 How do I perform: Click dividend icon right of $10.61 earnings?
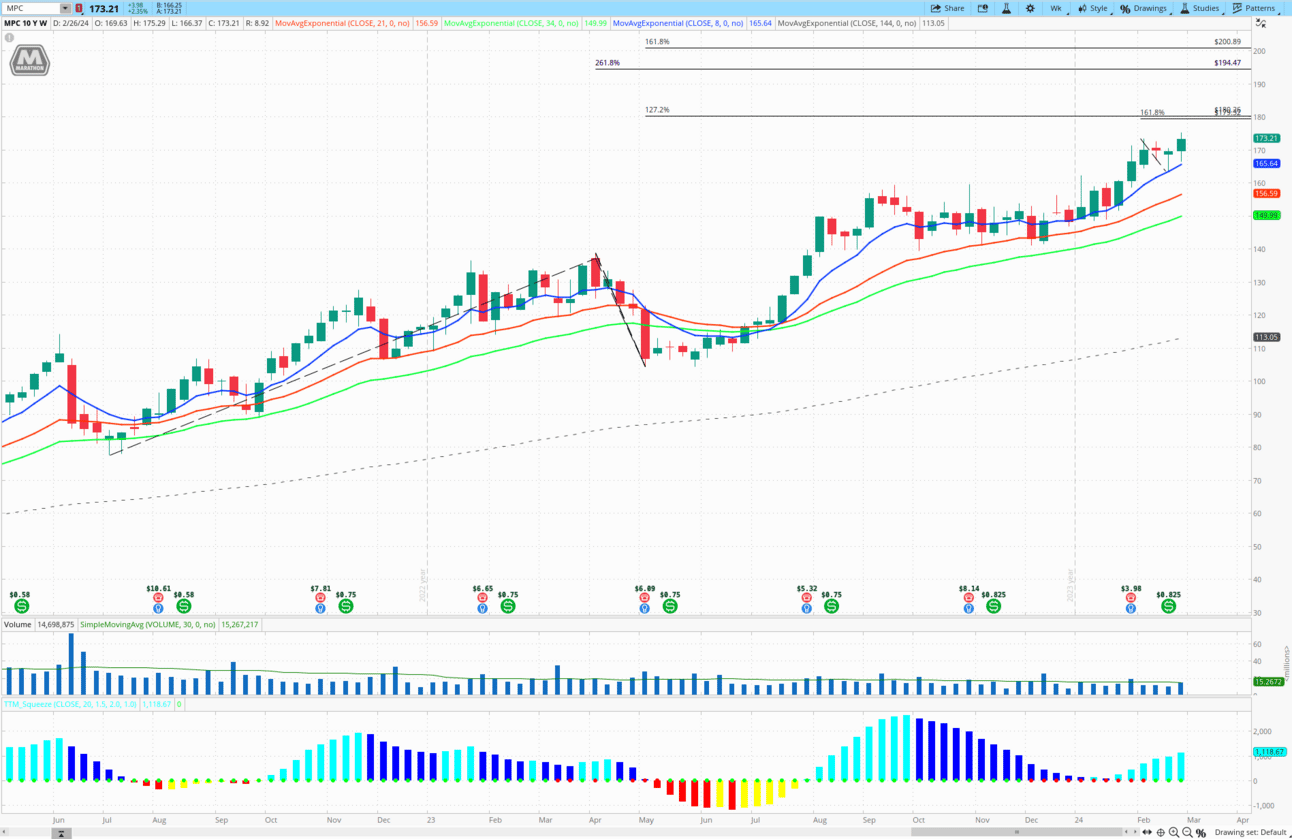tap(183, 606)
